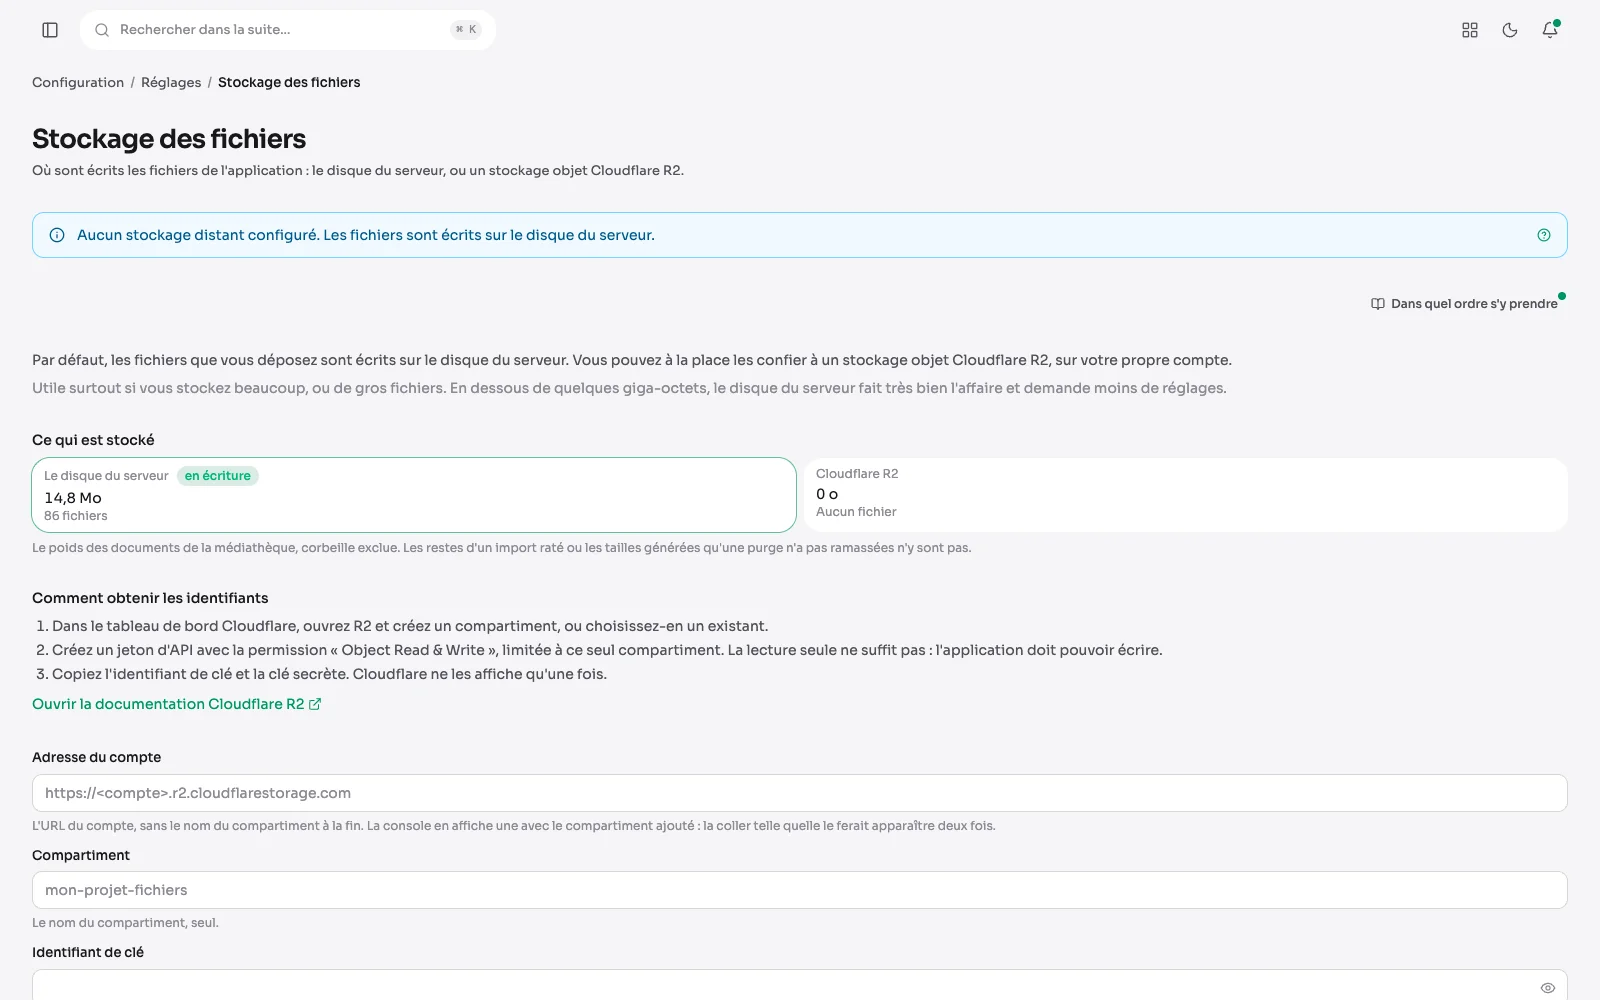The height and width of the screenshot is (1000, 1600).
Task: Open the notifications bell
Action: point(1550,30)
